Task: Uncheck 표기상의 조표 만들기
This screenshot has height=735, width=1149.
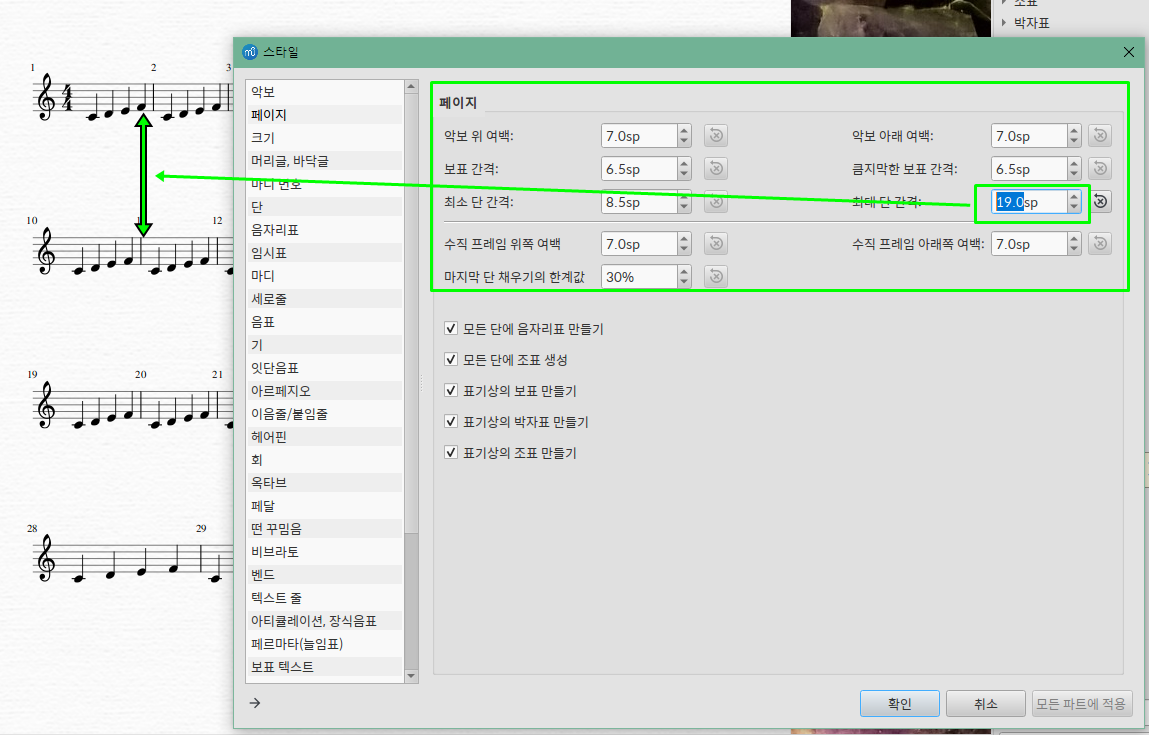Action: [x=451, y=452]
